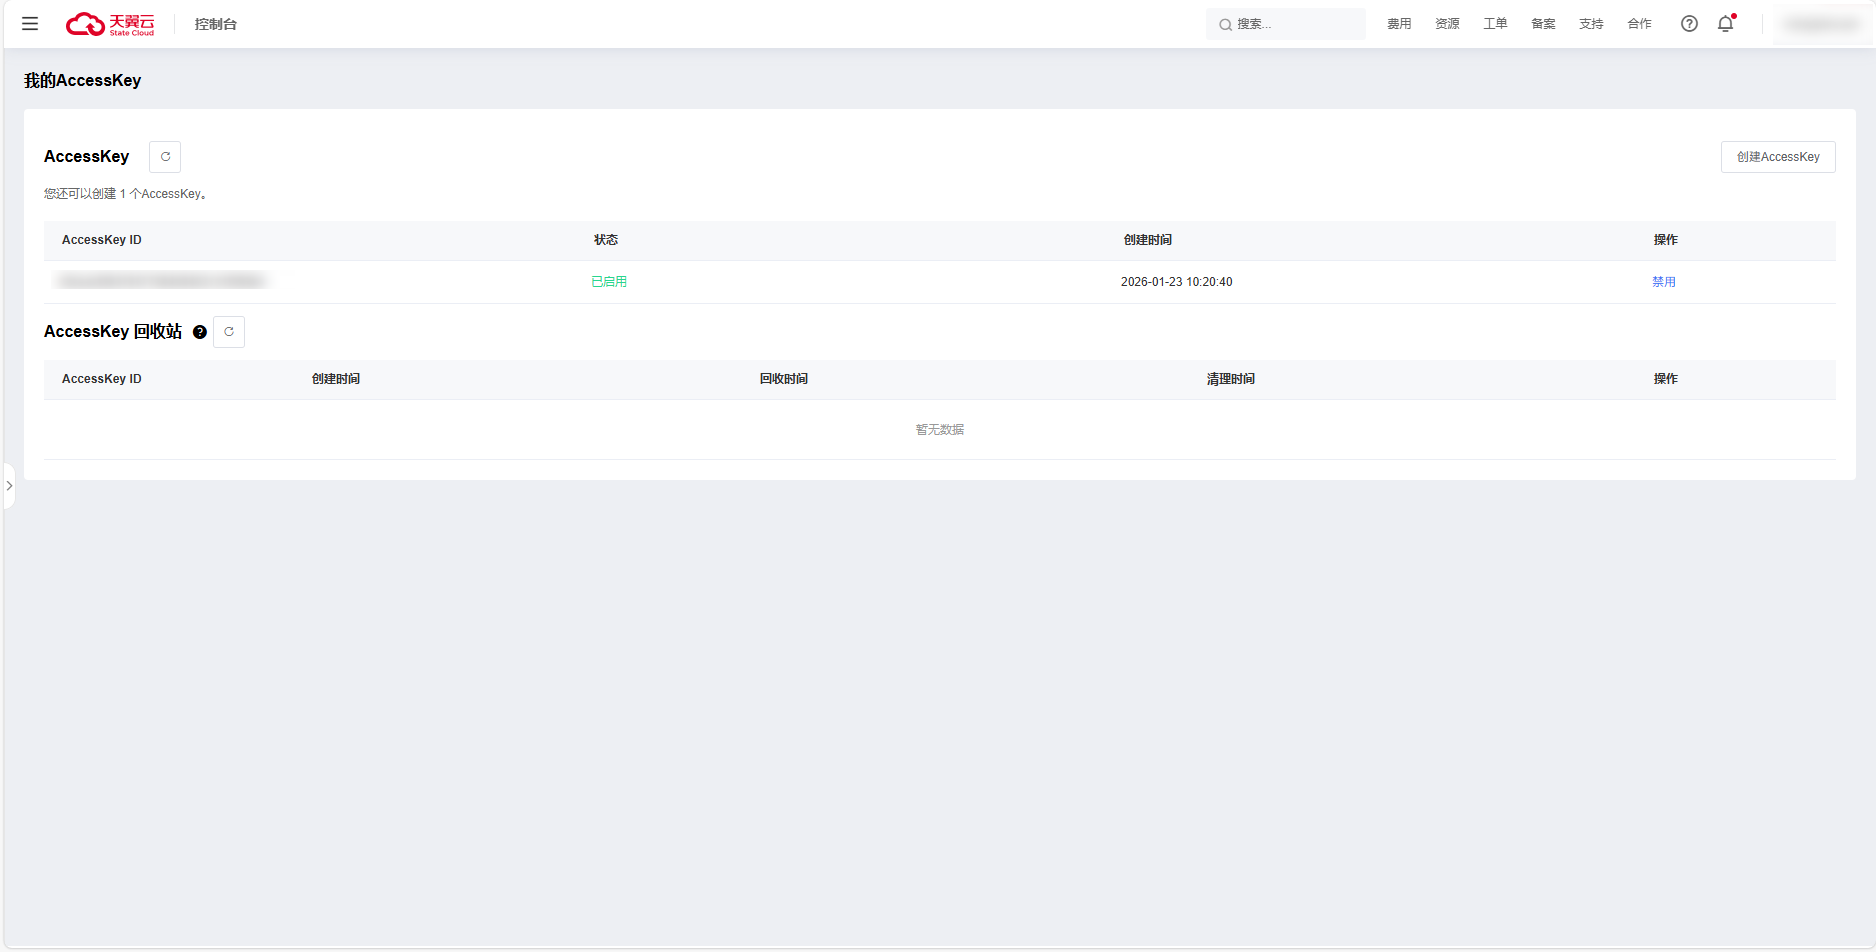
Task: Go to 控制台 console home
Action: 216,24
